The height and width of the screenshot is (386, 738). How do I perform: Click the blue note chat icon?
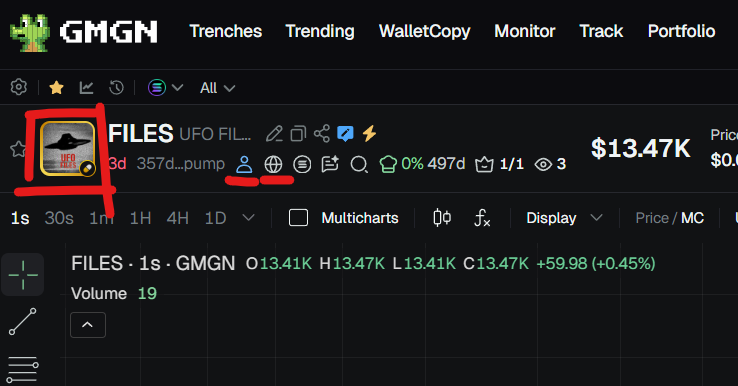click(x=345, y=134)
